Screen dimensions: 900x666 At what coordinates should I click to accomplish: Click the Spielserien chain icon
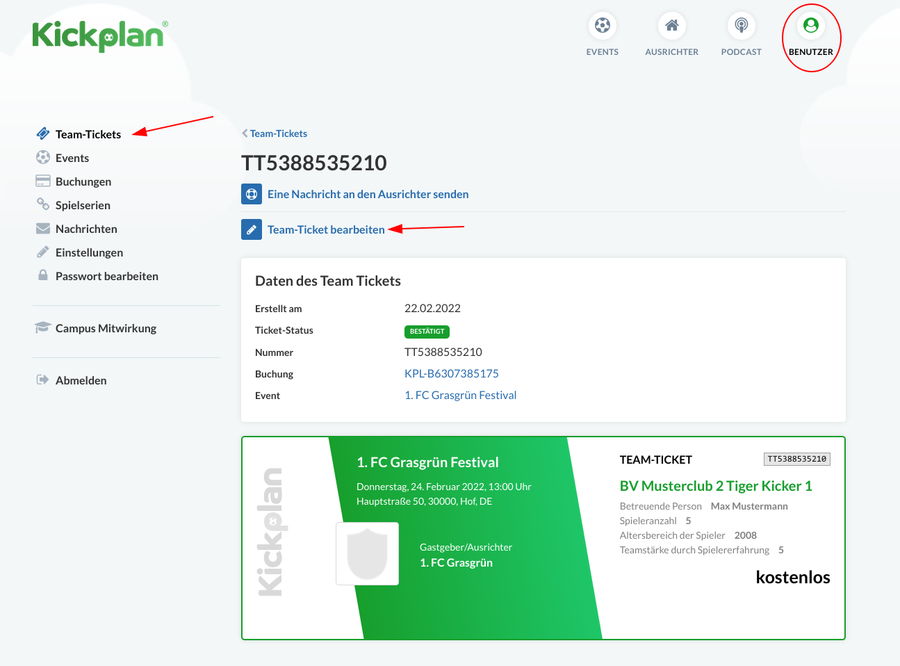(x=43, y=204)
